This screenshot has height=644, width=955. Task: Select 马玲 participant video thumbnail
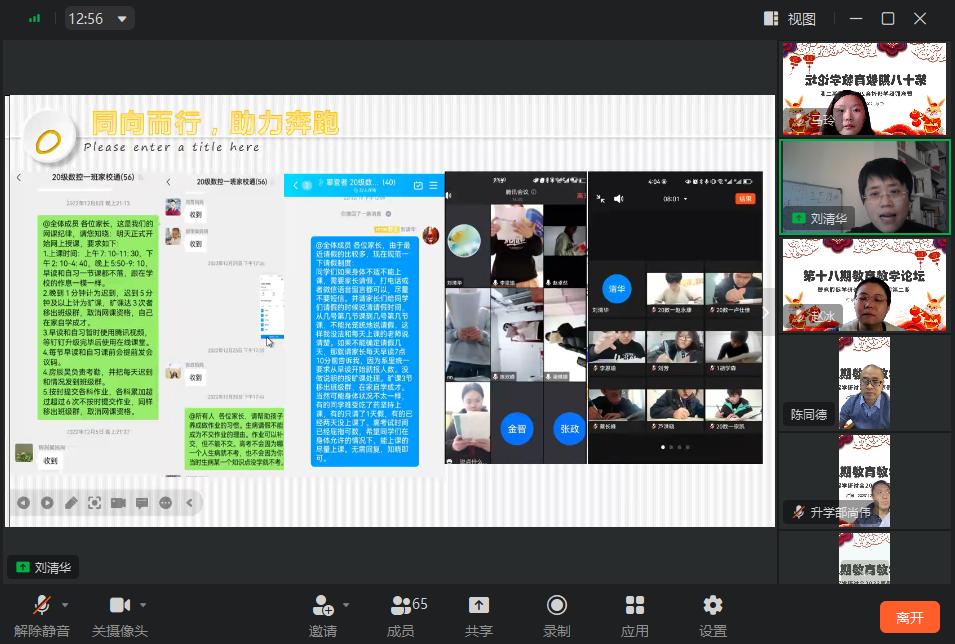tap(864, 89)
